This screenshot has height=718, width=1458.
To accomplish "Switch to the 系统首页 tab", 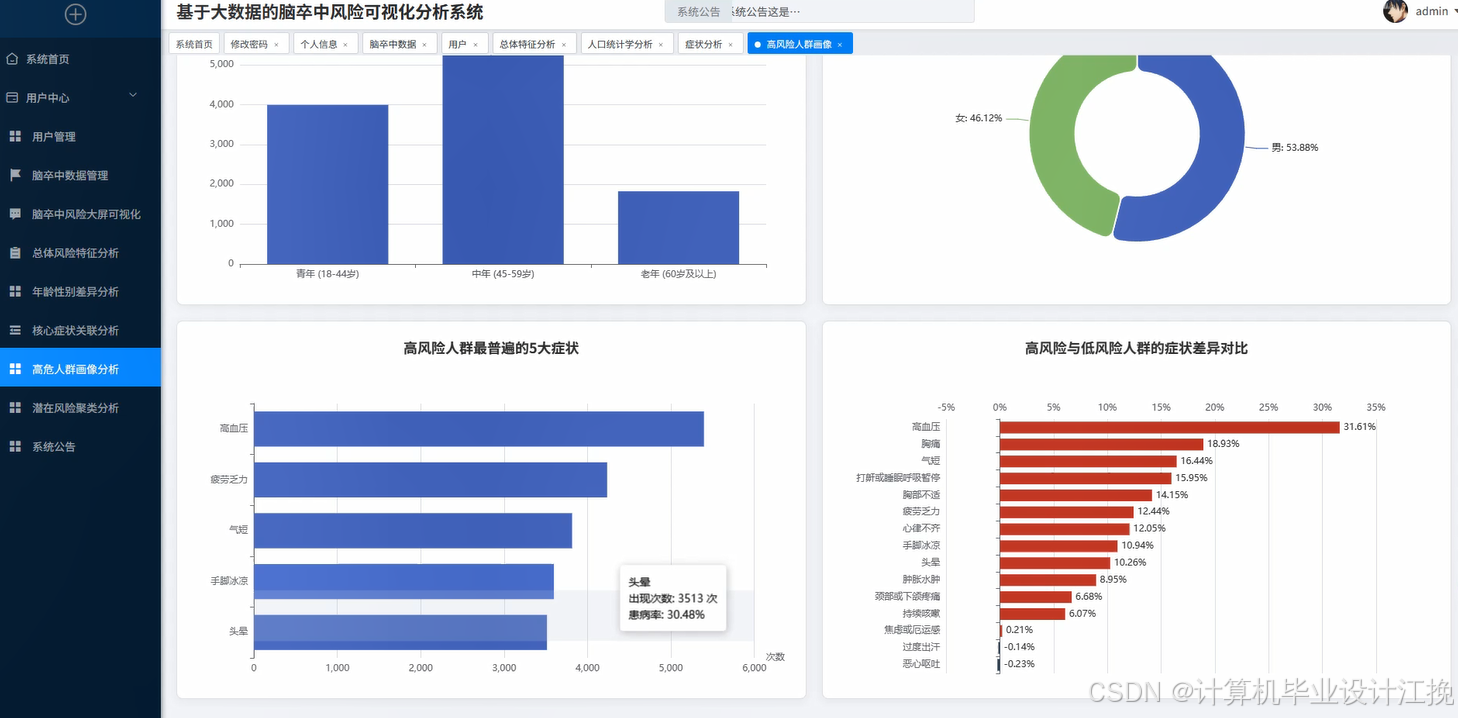I will pos(194,44).
